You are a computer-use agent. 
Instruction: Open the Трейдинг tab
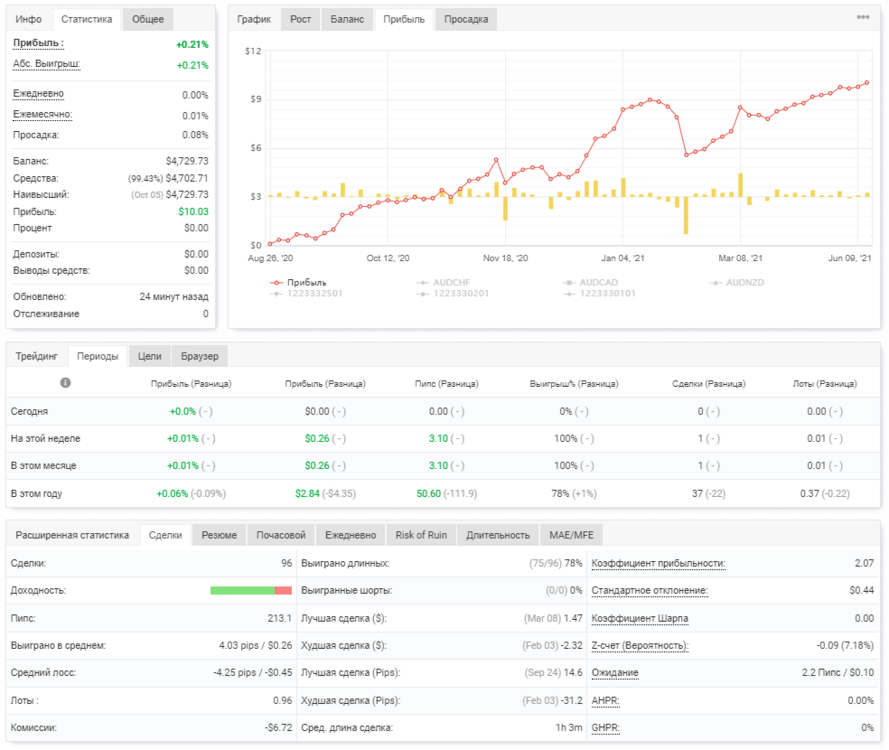[x=36, y=356]
